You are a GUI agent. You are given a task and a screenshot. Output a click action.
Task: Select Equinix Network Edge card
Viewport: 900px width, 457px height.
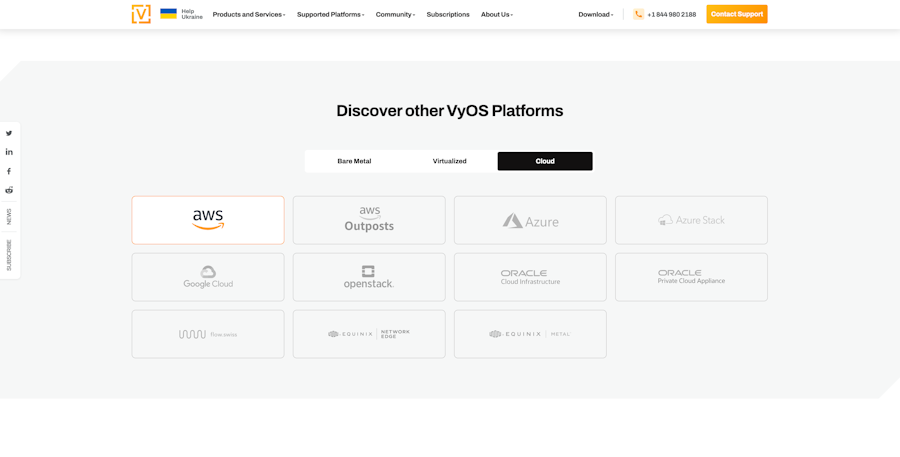click(369, 334)
